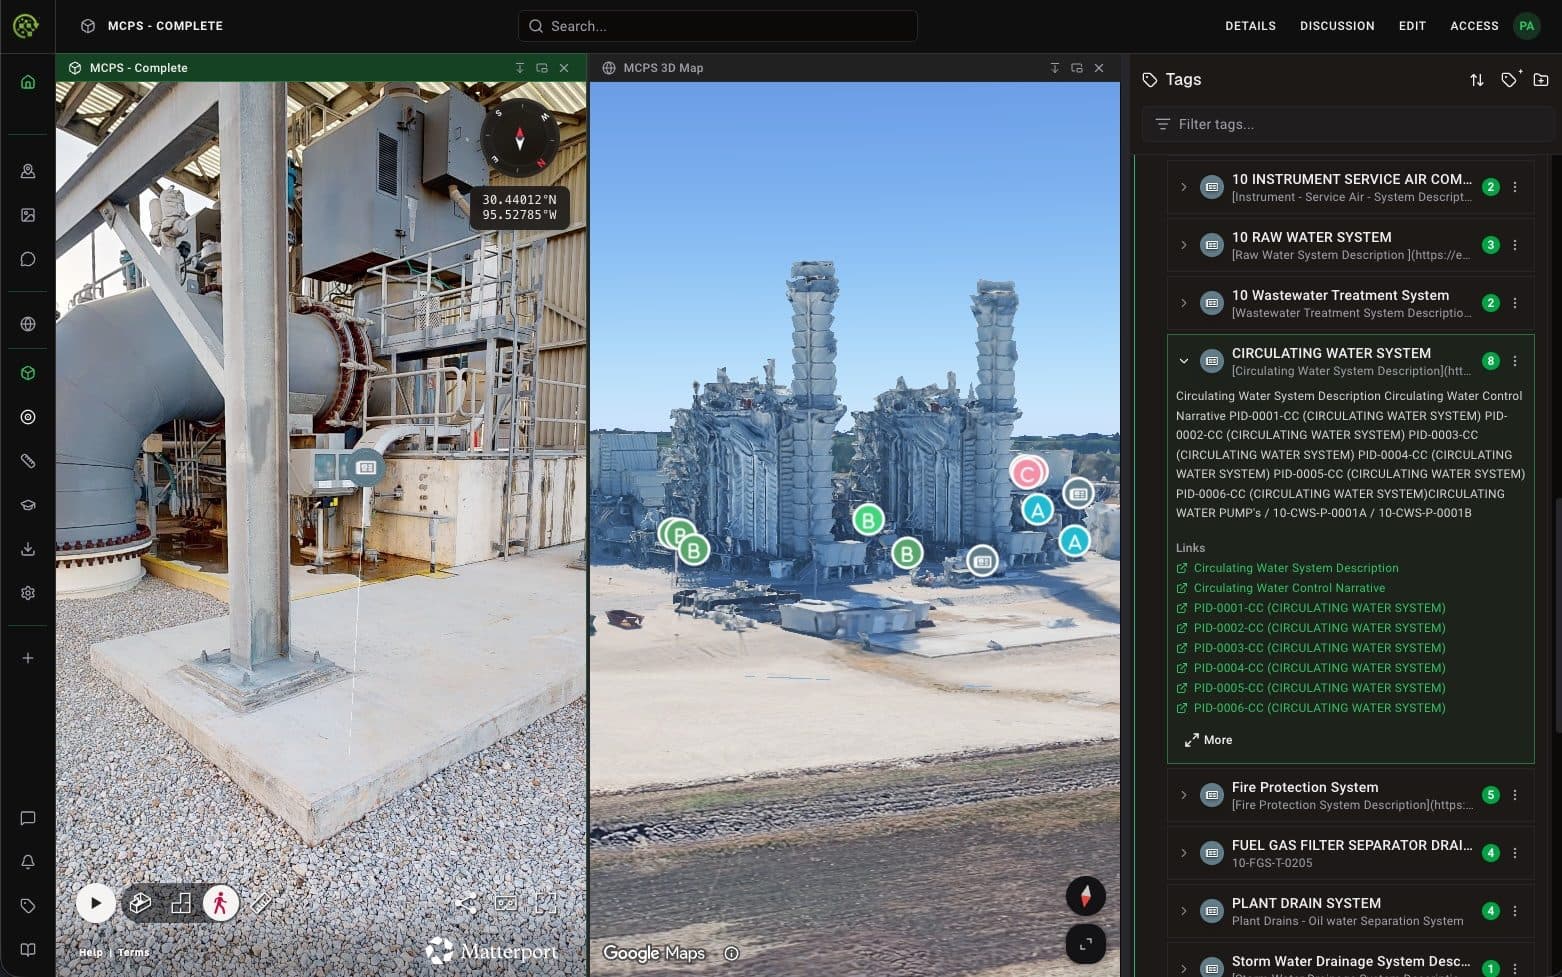The width and height of the screenshot is (1562, 977).
Task: Open the Home icon in left sidebar
Action: (x=28, y=82)
